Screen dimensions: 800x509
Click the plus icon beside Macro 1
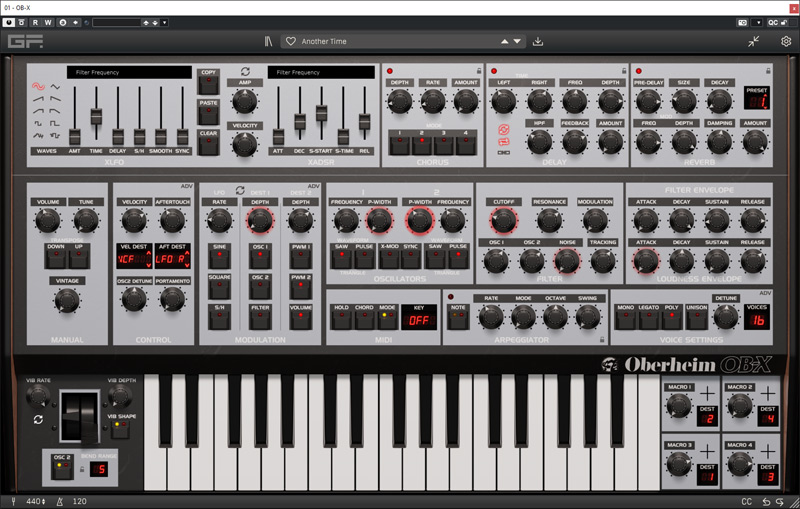707,393
